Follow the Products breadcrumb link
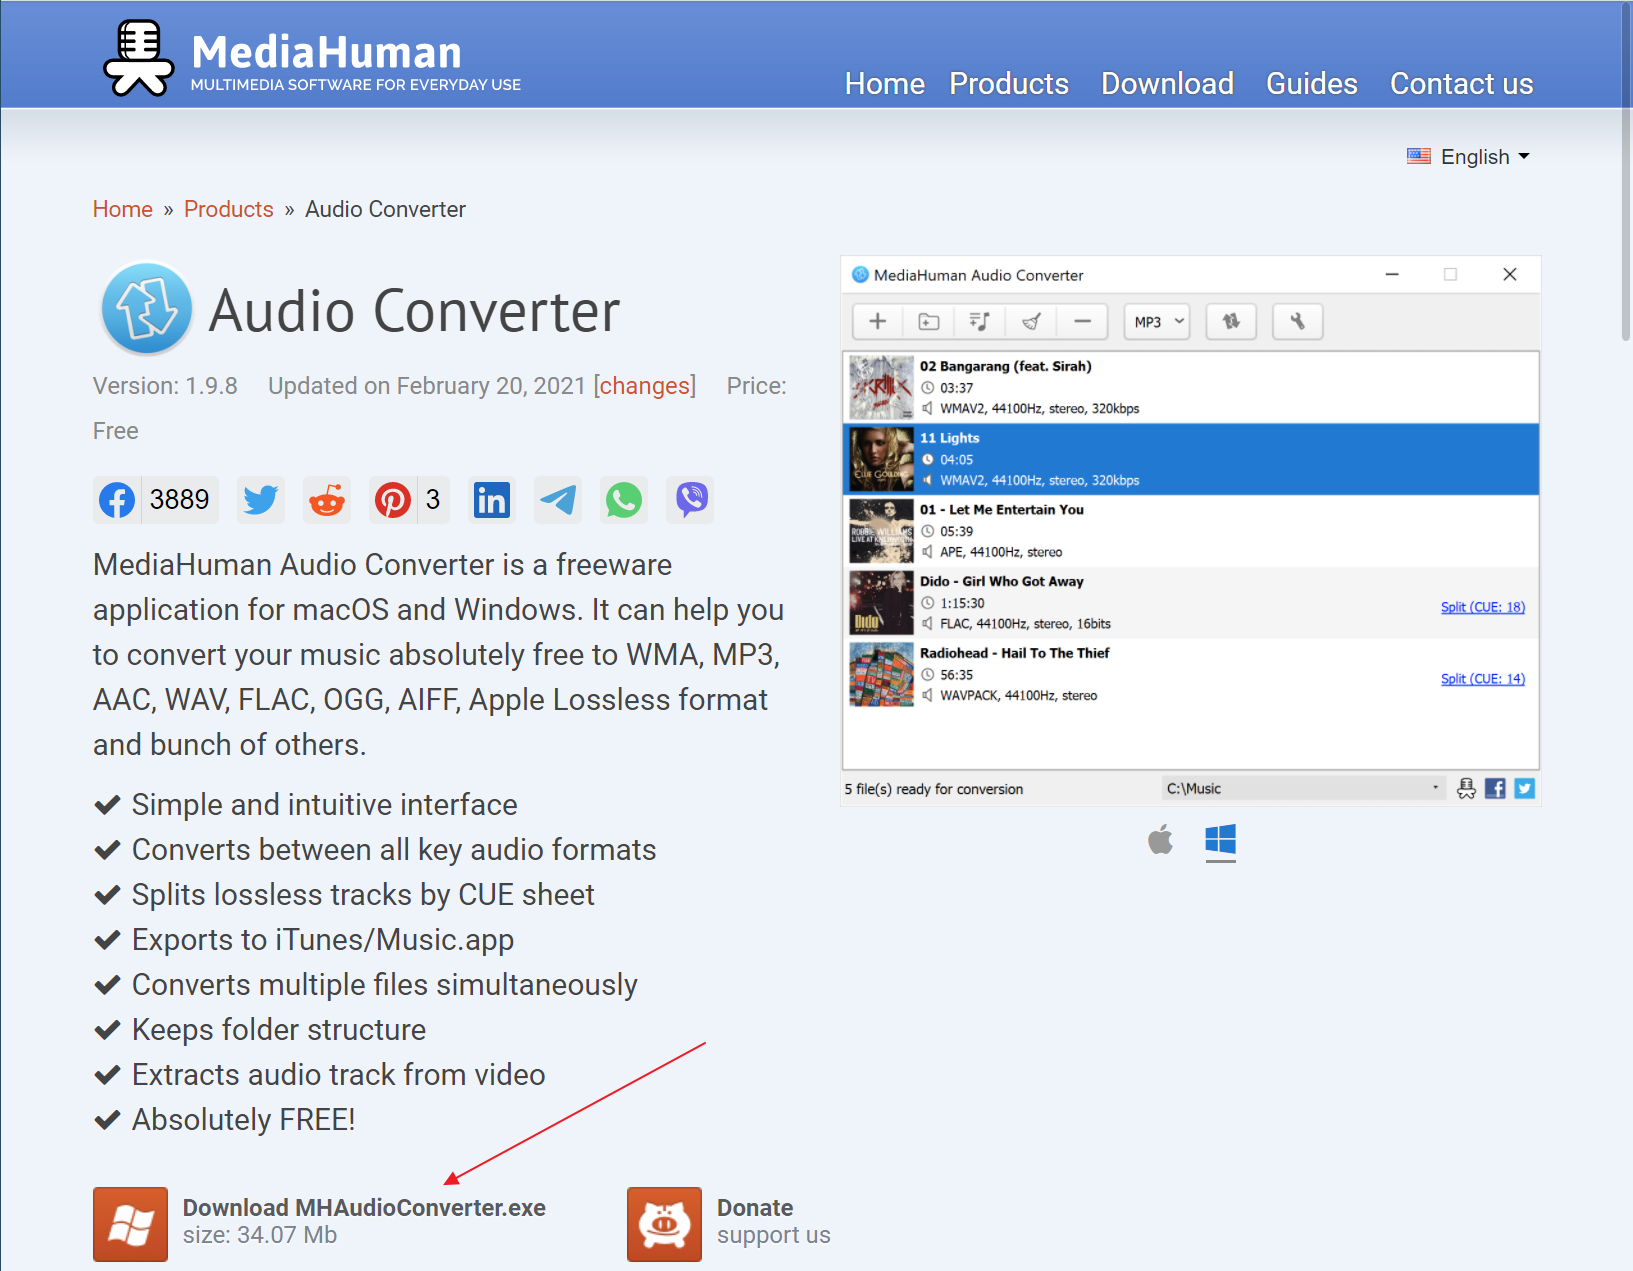1633x1271 pixels. pos(229,209)
